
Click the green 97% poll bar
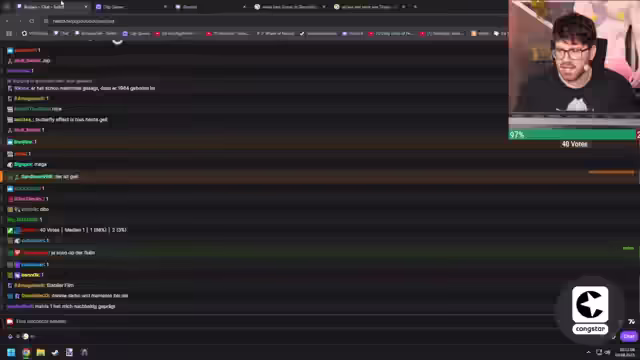pos(572,135)
